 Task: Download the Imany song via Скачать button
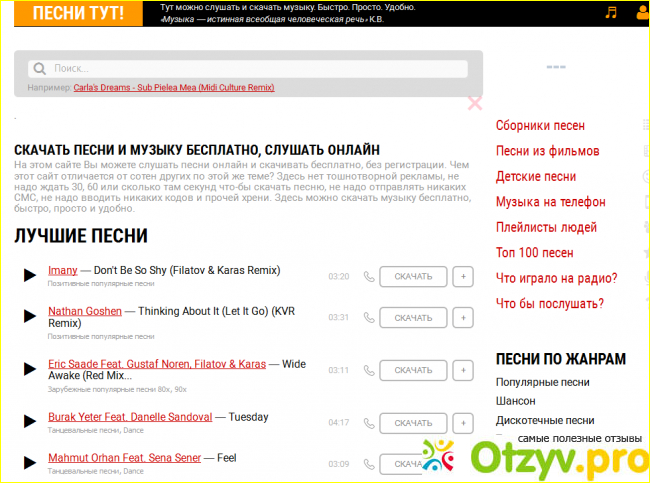click(x=413, y=277)
